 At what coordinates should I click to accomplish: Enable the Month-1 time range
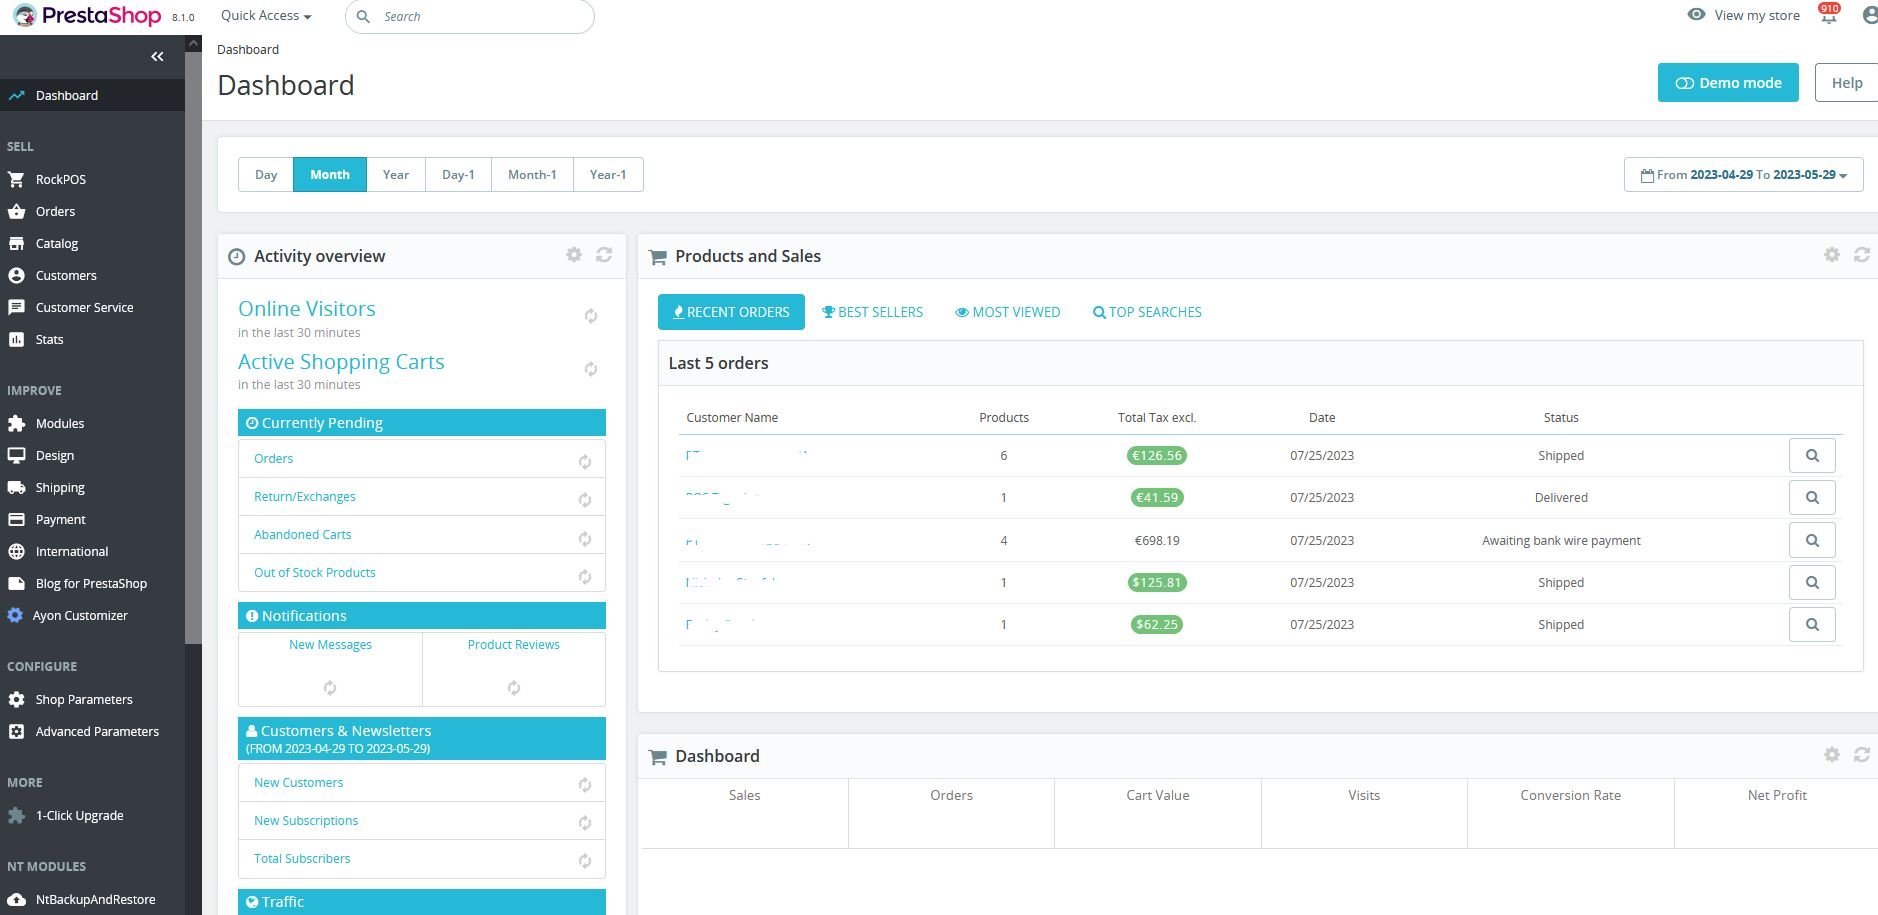[x=531, y=174]
